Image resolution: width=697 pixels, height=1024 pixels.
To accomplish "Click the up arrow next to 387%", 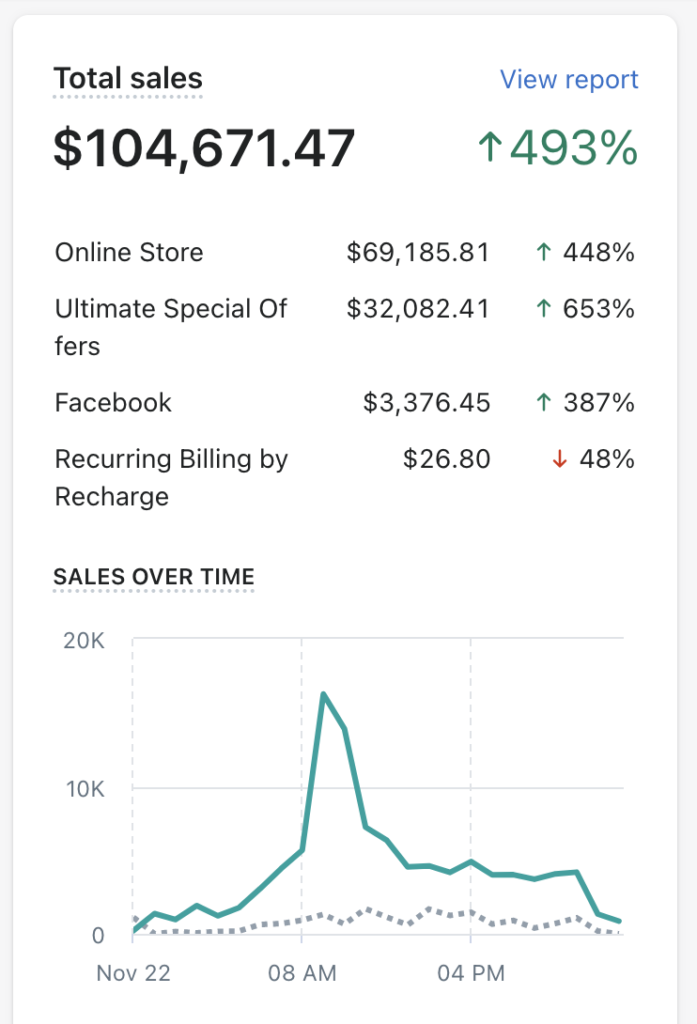I will point(543,402).
